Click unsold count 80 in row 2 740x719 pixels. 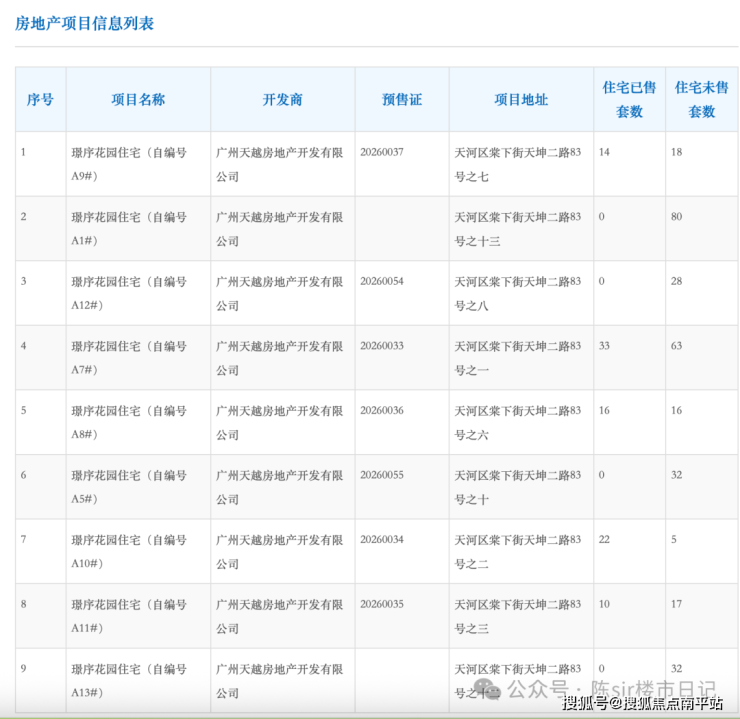tap(677, 217)
